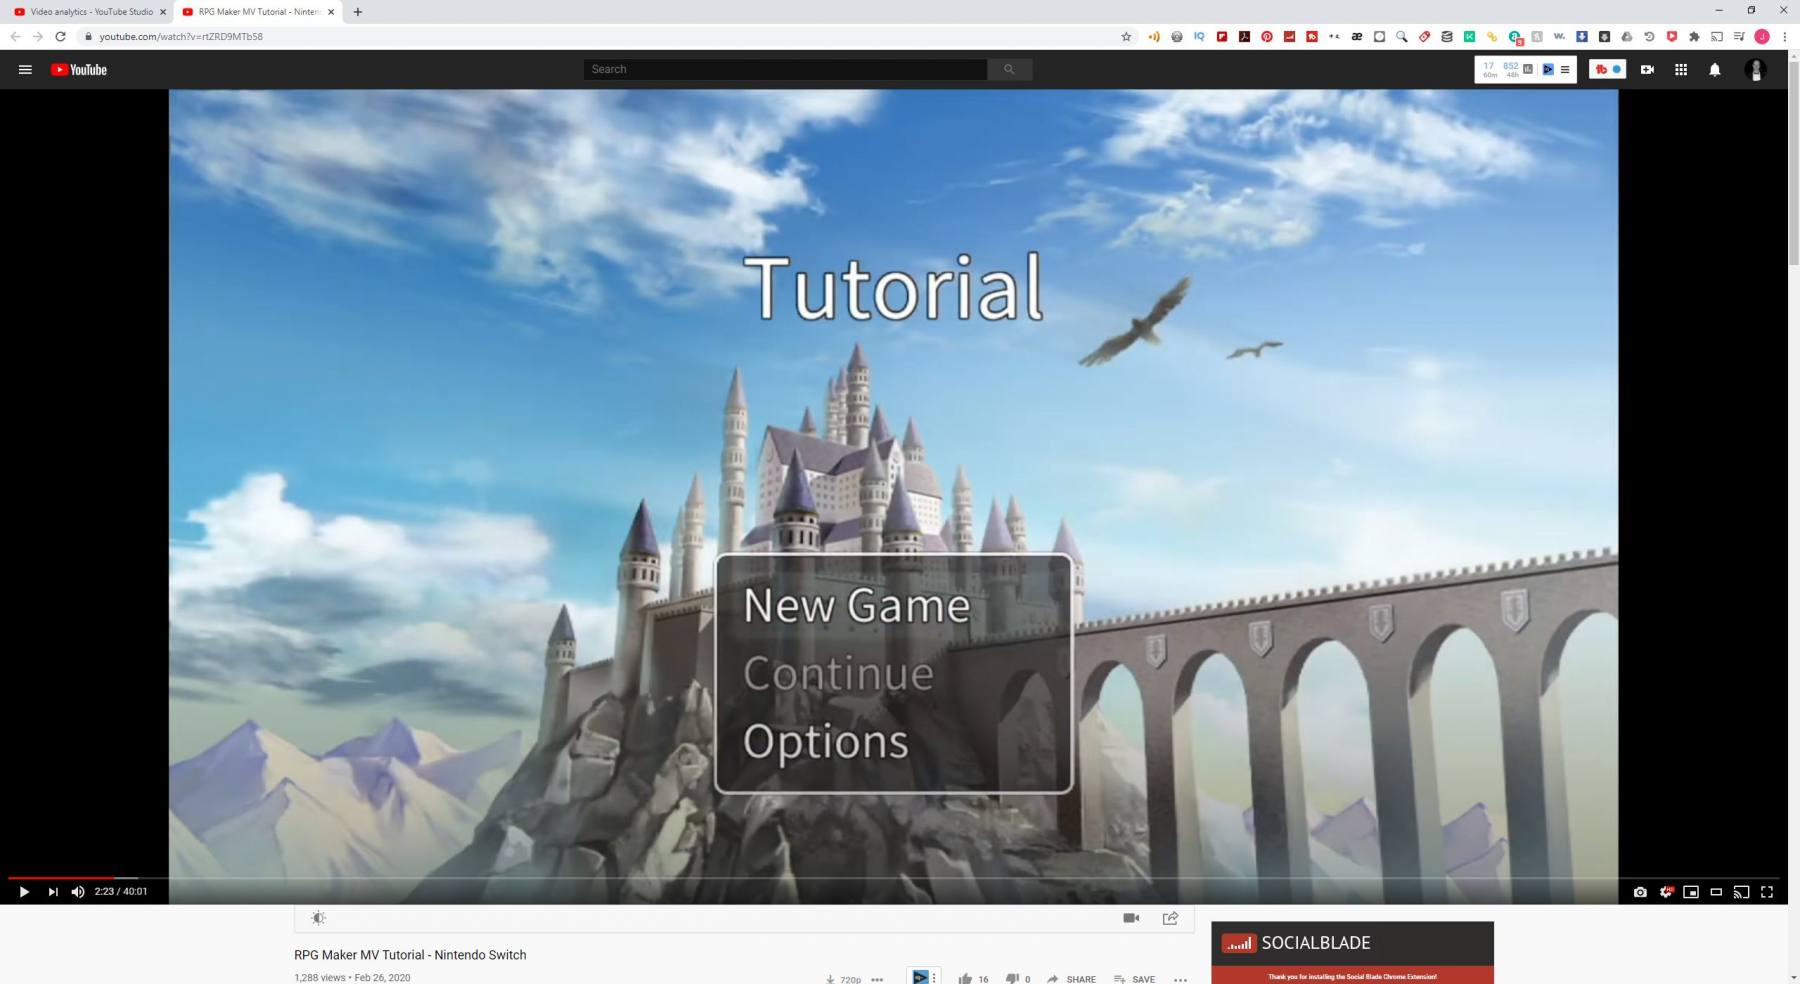
Task: Open the Flipboard extension icon
Action: (1222, 36)
